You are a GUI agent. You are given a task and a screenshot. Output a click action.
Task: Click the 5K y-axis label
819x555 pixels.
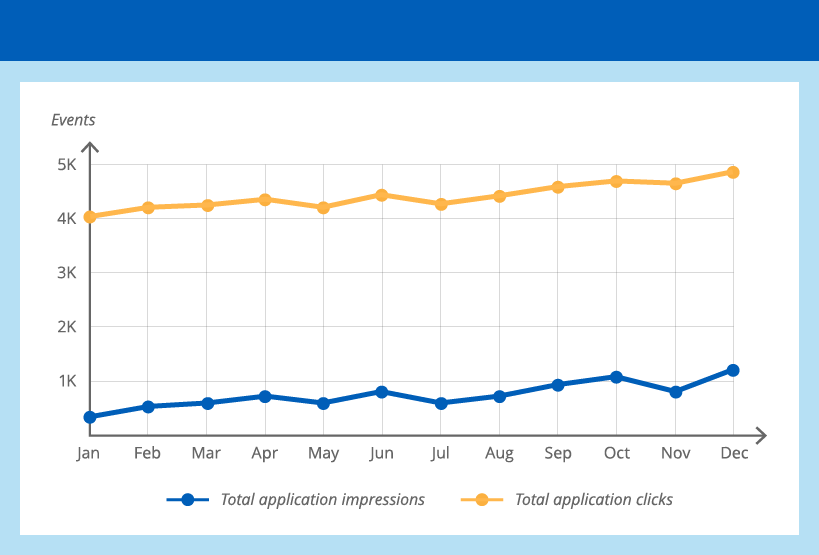66,164
